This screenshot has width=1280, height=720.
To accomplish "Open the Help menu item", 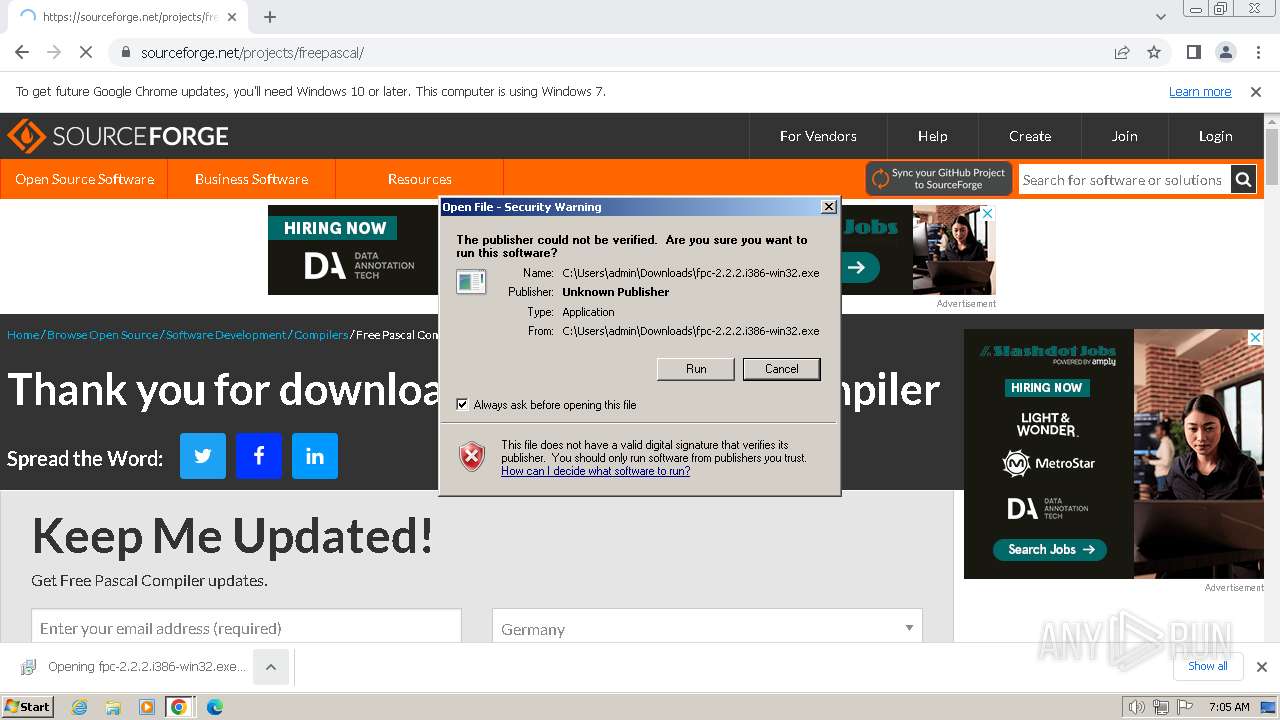I will click(x=932, y=136).
